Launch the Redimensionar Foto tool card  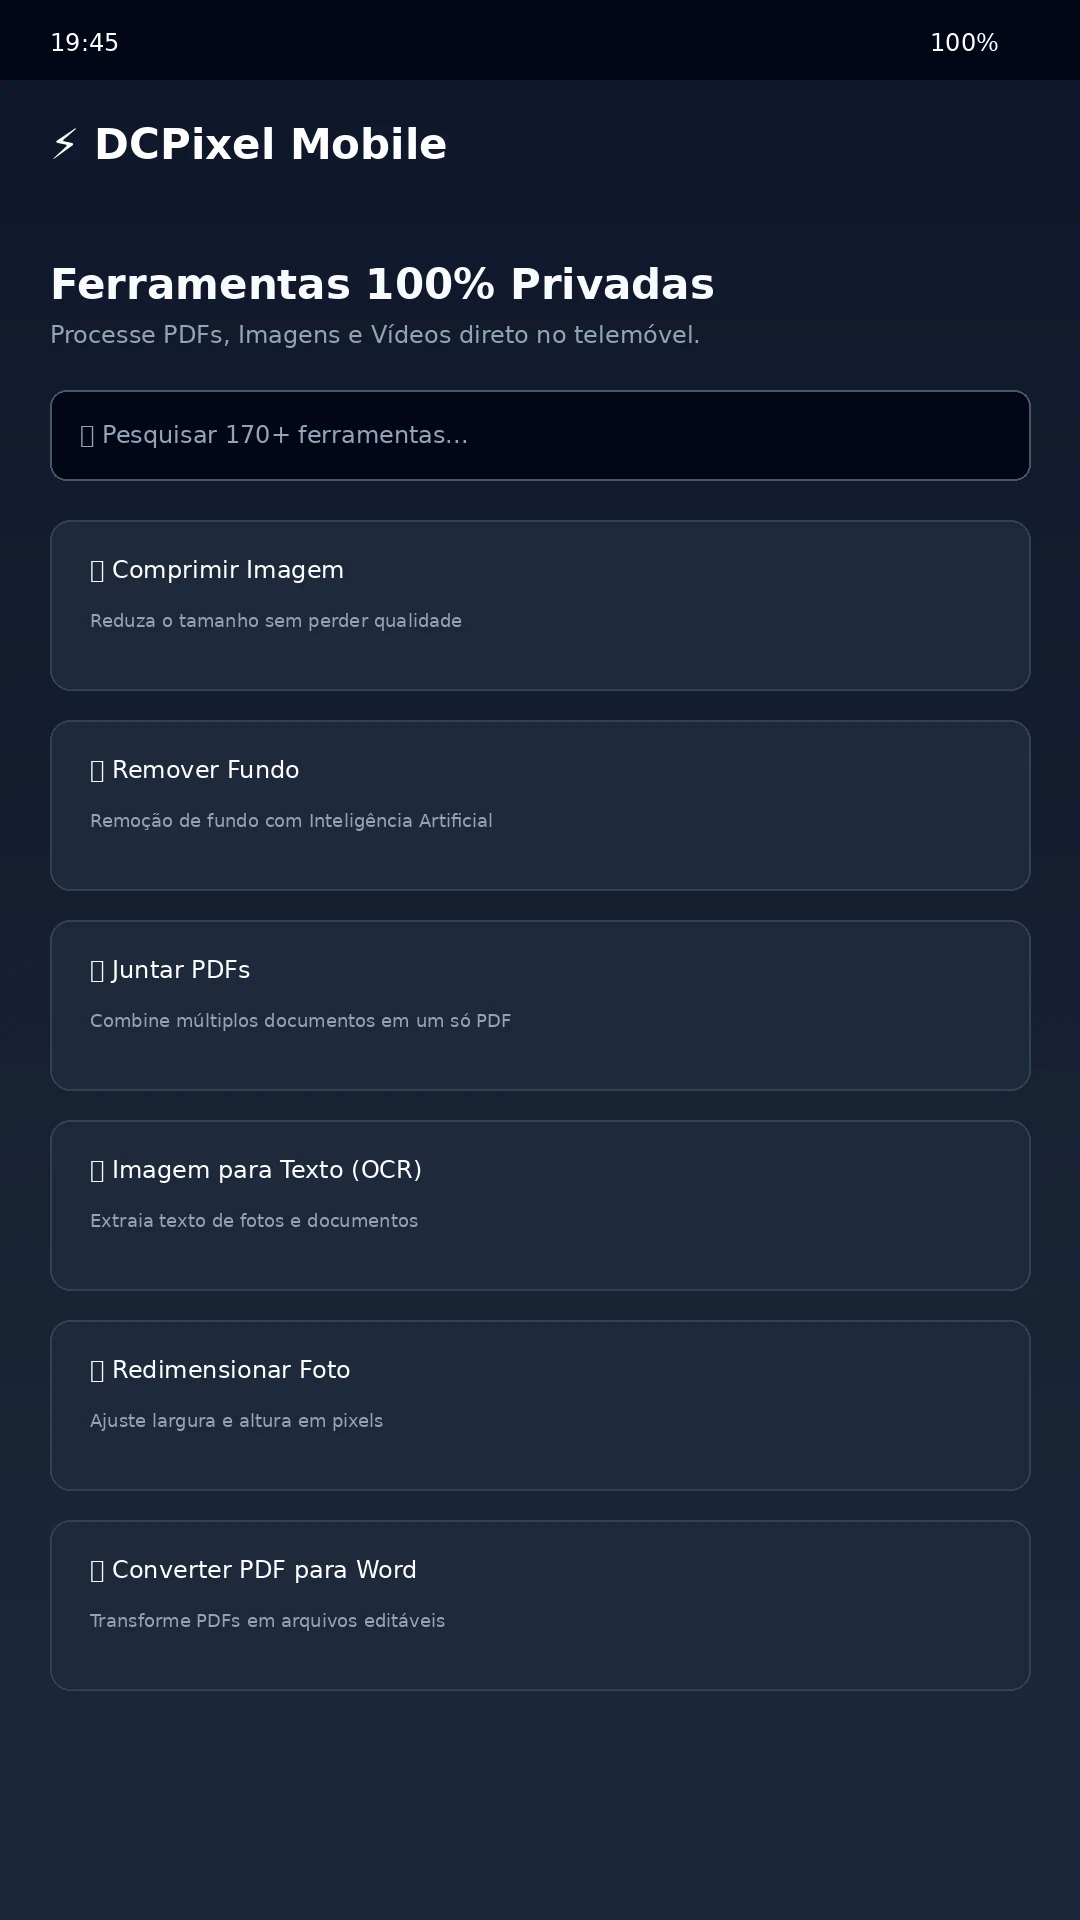[540, 1405]
